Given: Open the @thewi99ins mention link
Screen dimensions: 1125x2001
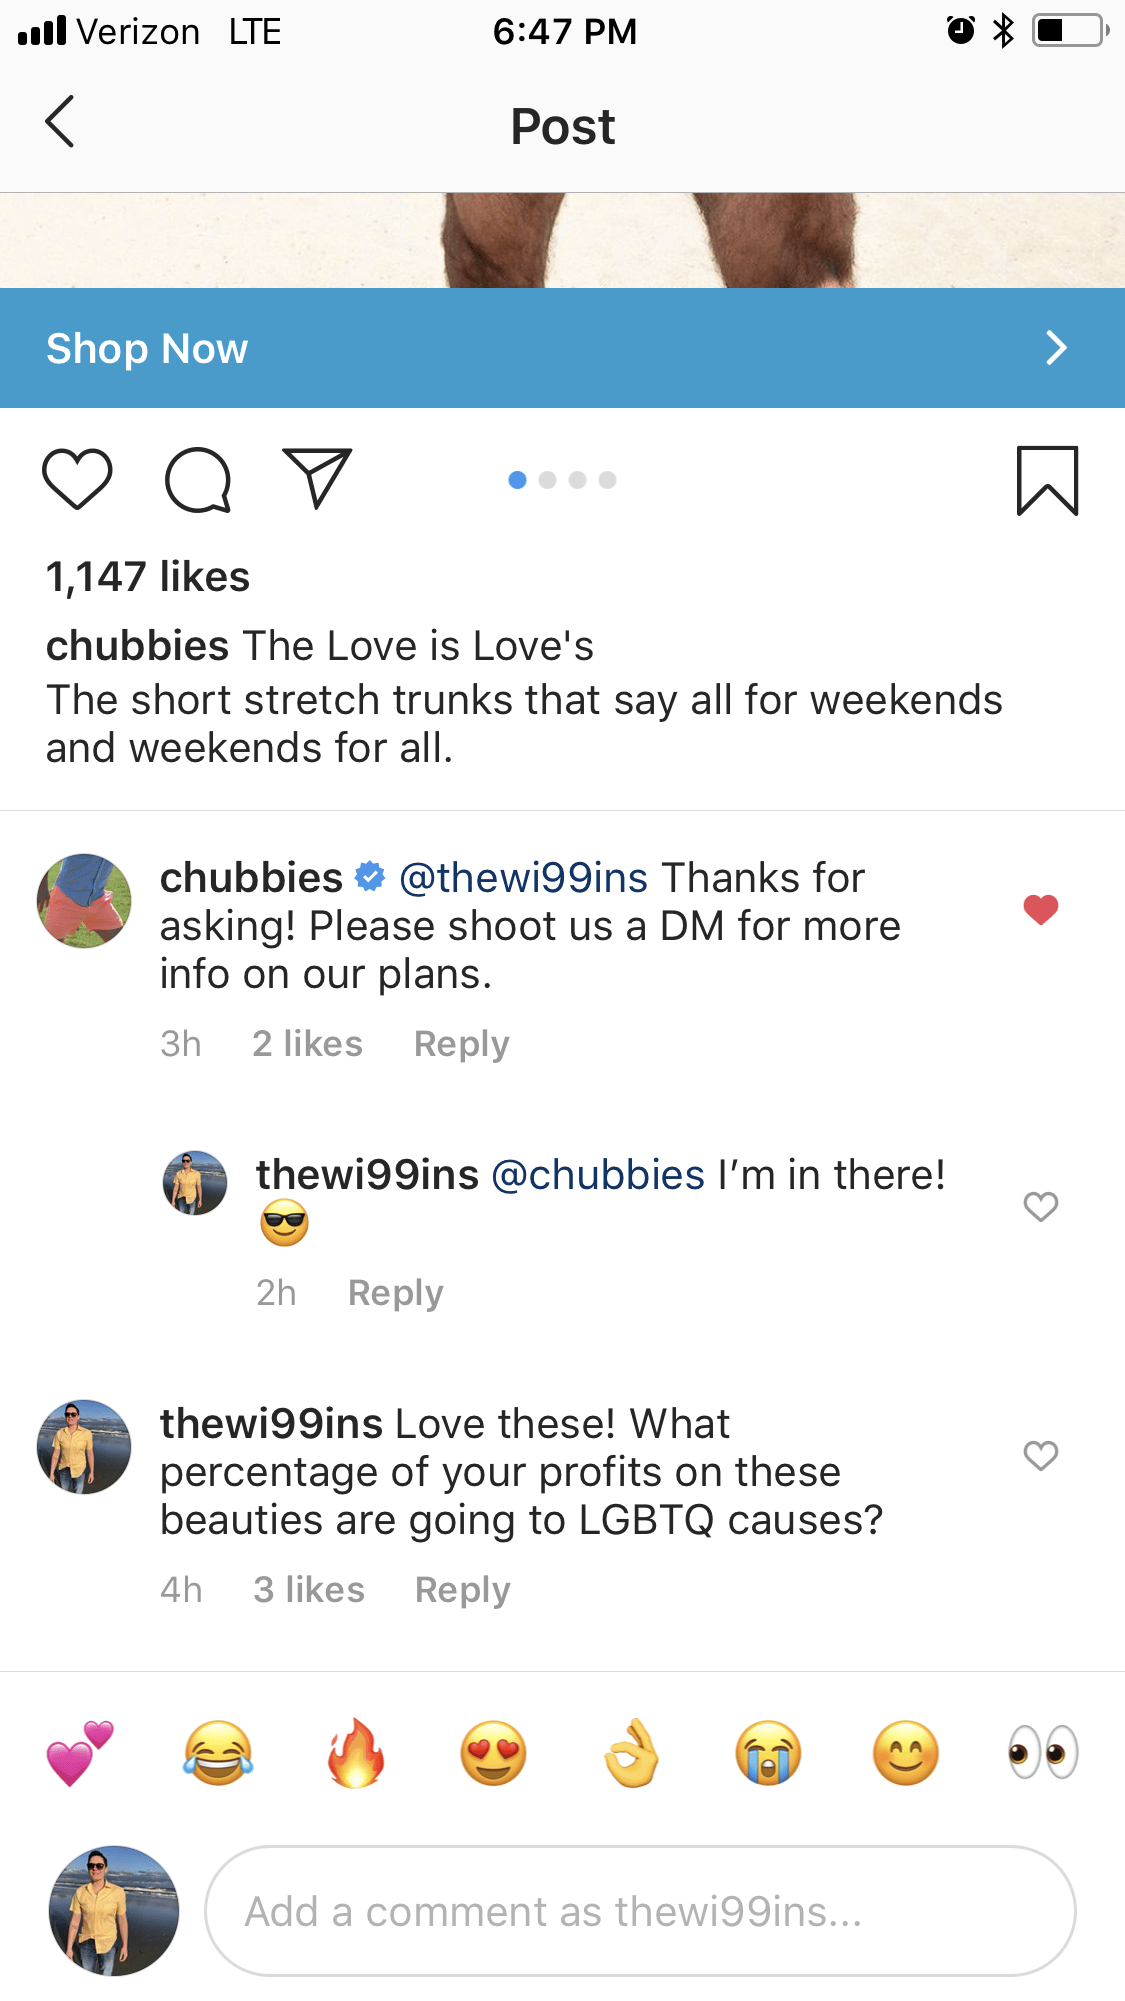Looking at the screenshot, I should click(523, 878).
